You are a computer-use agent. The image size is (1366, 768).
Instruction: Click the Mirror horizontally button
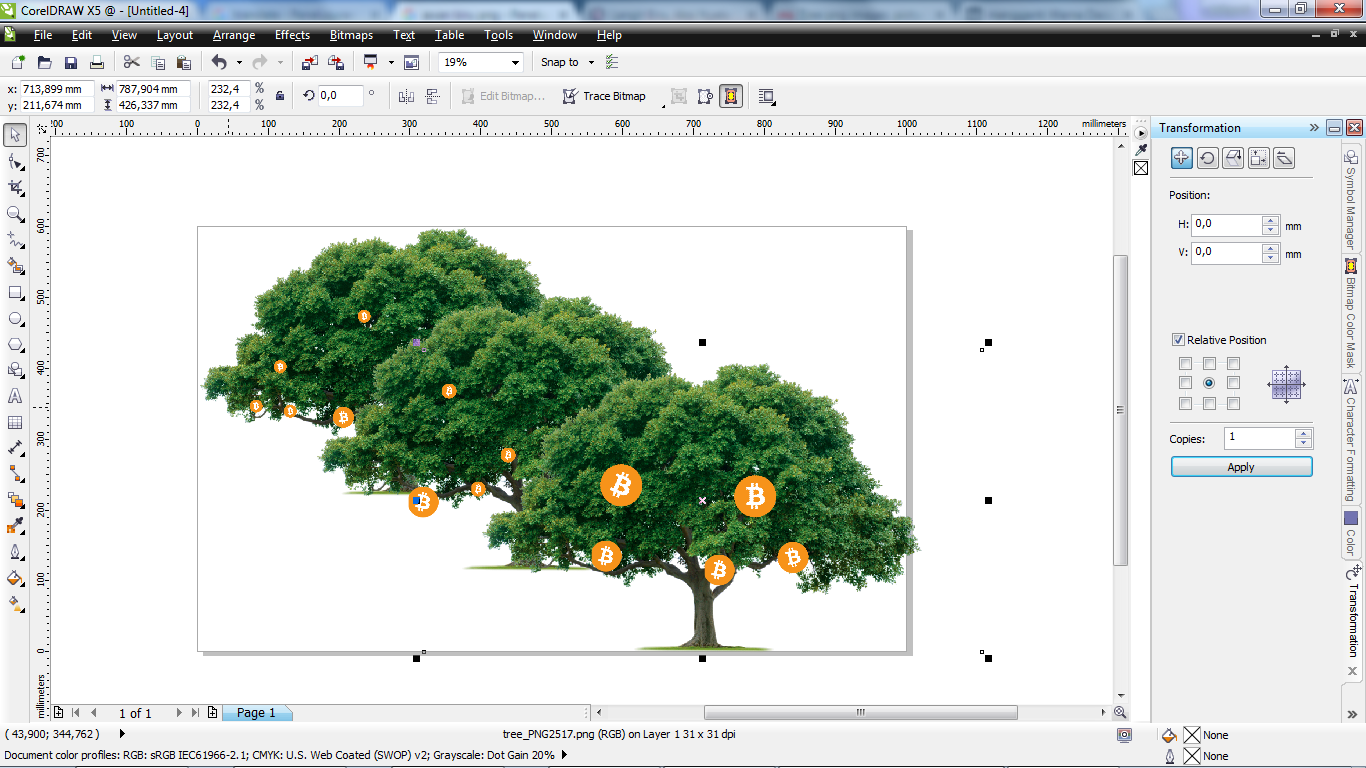click(x=406, y=96)
